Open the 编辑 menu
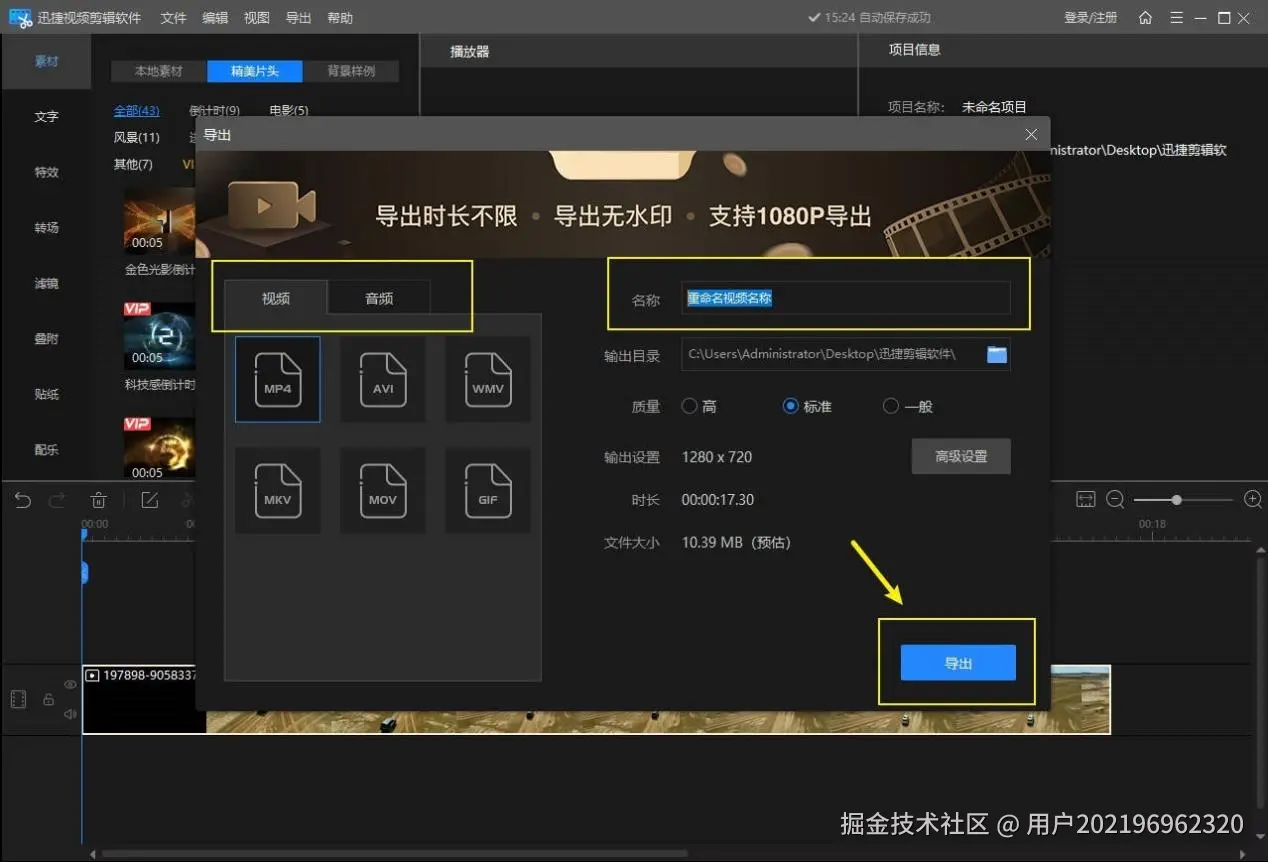 pos(215,18)
